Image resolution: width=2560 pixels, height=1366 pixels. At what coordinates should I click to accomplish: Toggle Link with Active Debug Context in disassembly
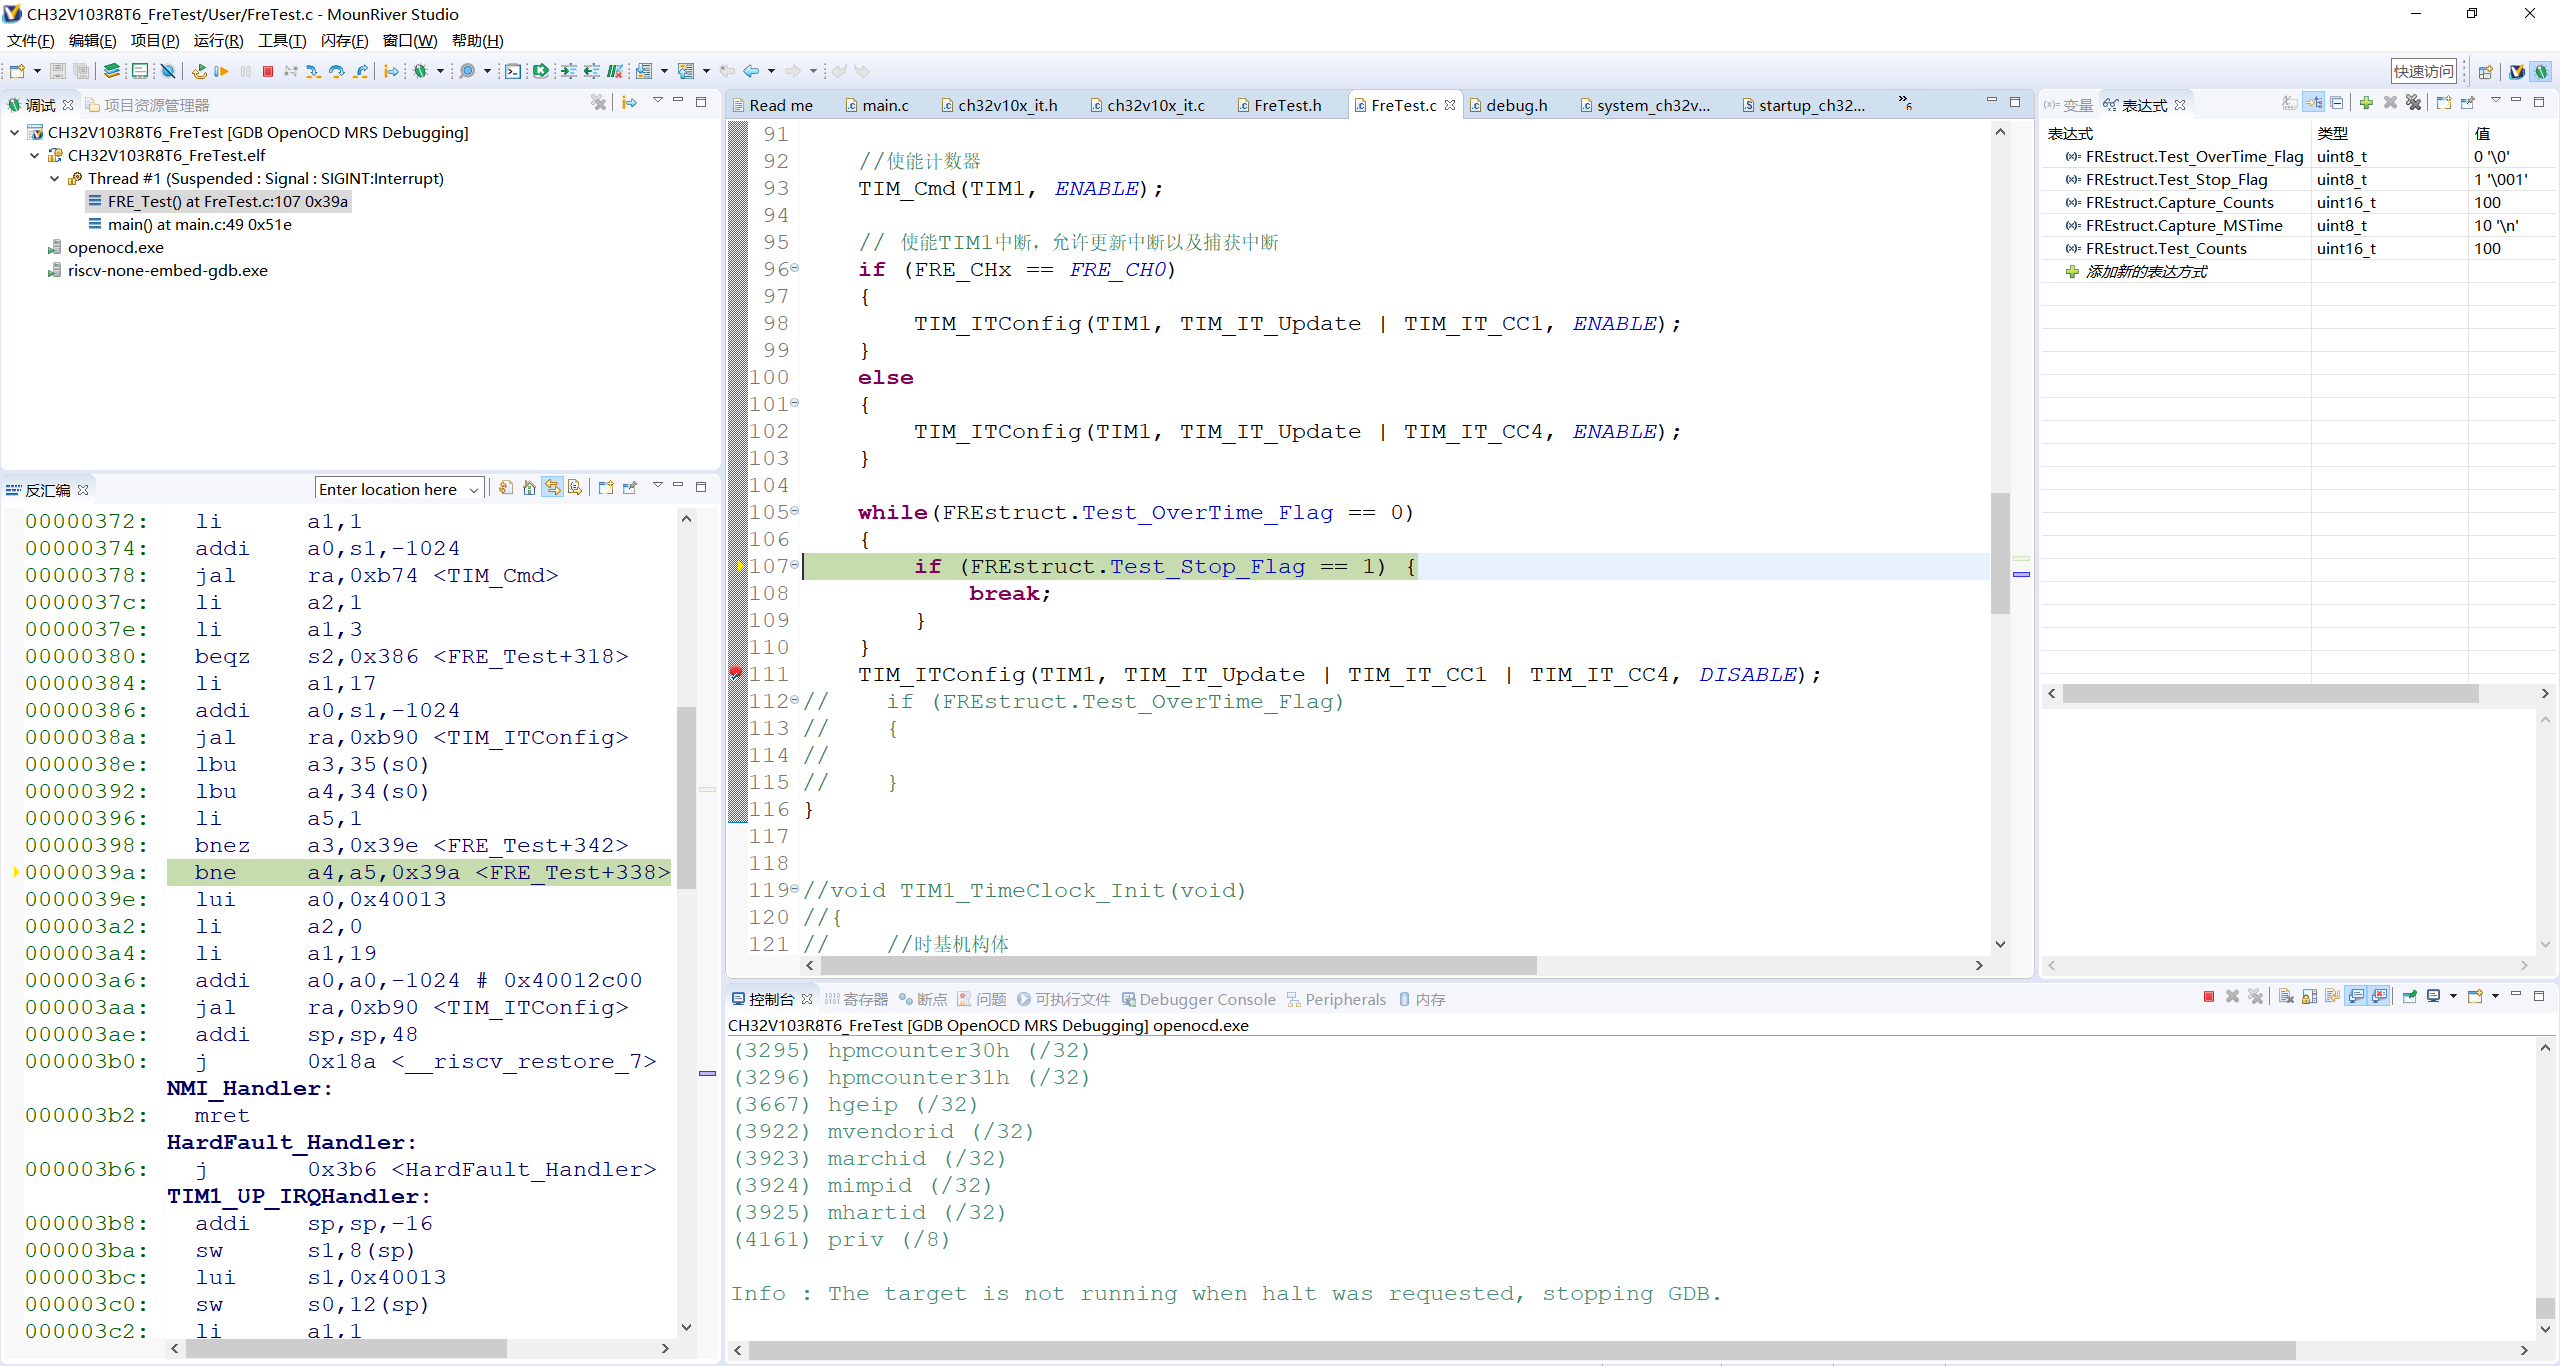pyautogui.click(x=553, y=488)
